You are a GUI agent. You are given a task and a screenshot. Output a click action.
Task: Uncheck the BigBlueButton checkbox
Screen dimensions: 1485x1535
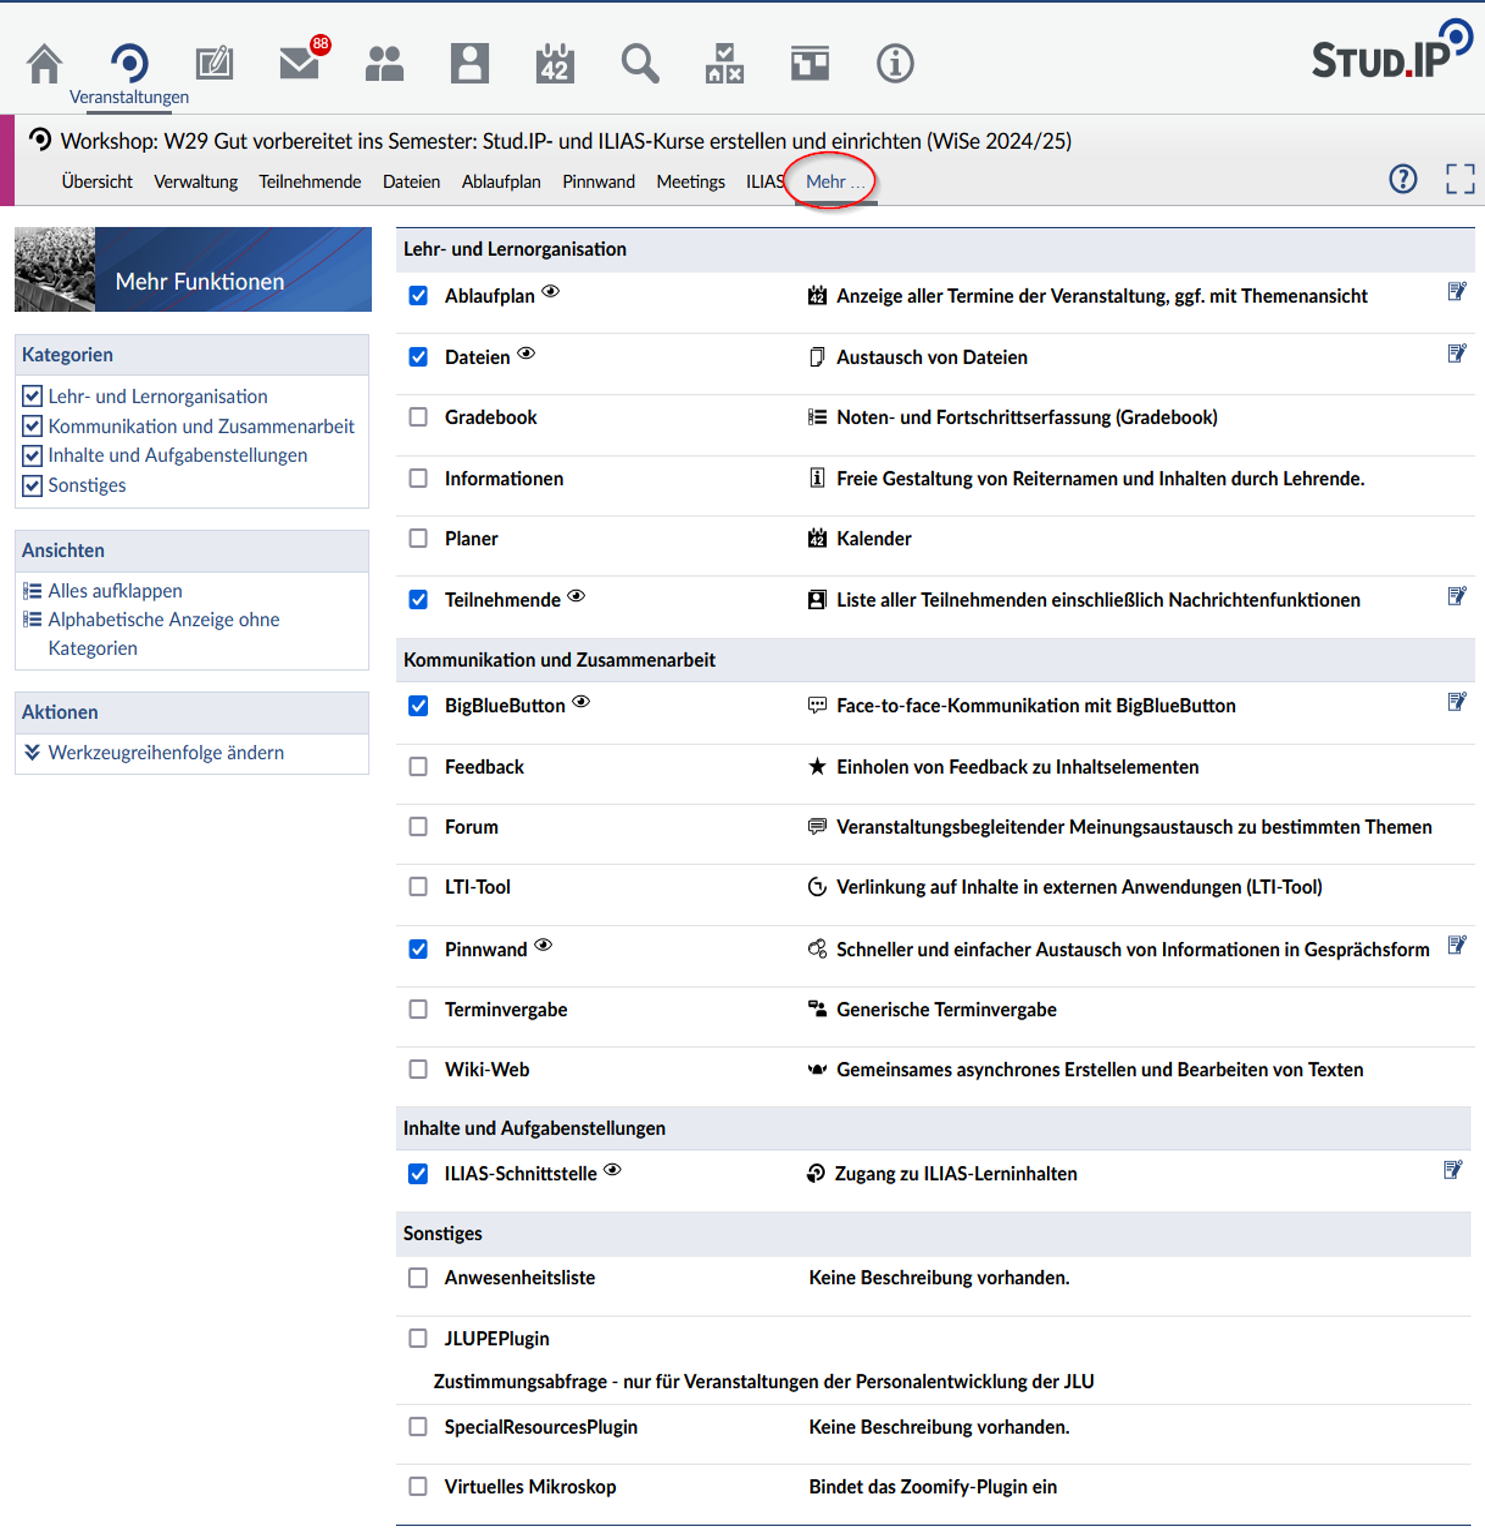tap(418, 706)
